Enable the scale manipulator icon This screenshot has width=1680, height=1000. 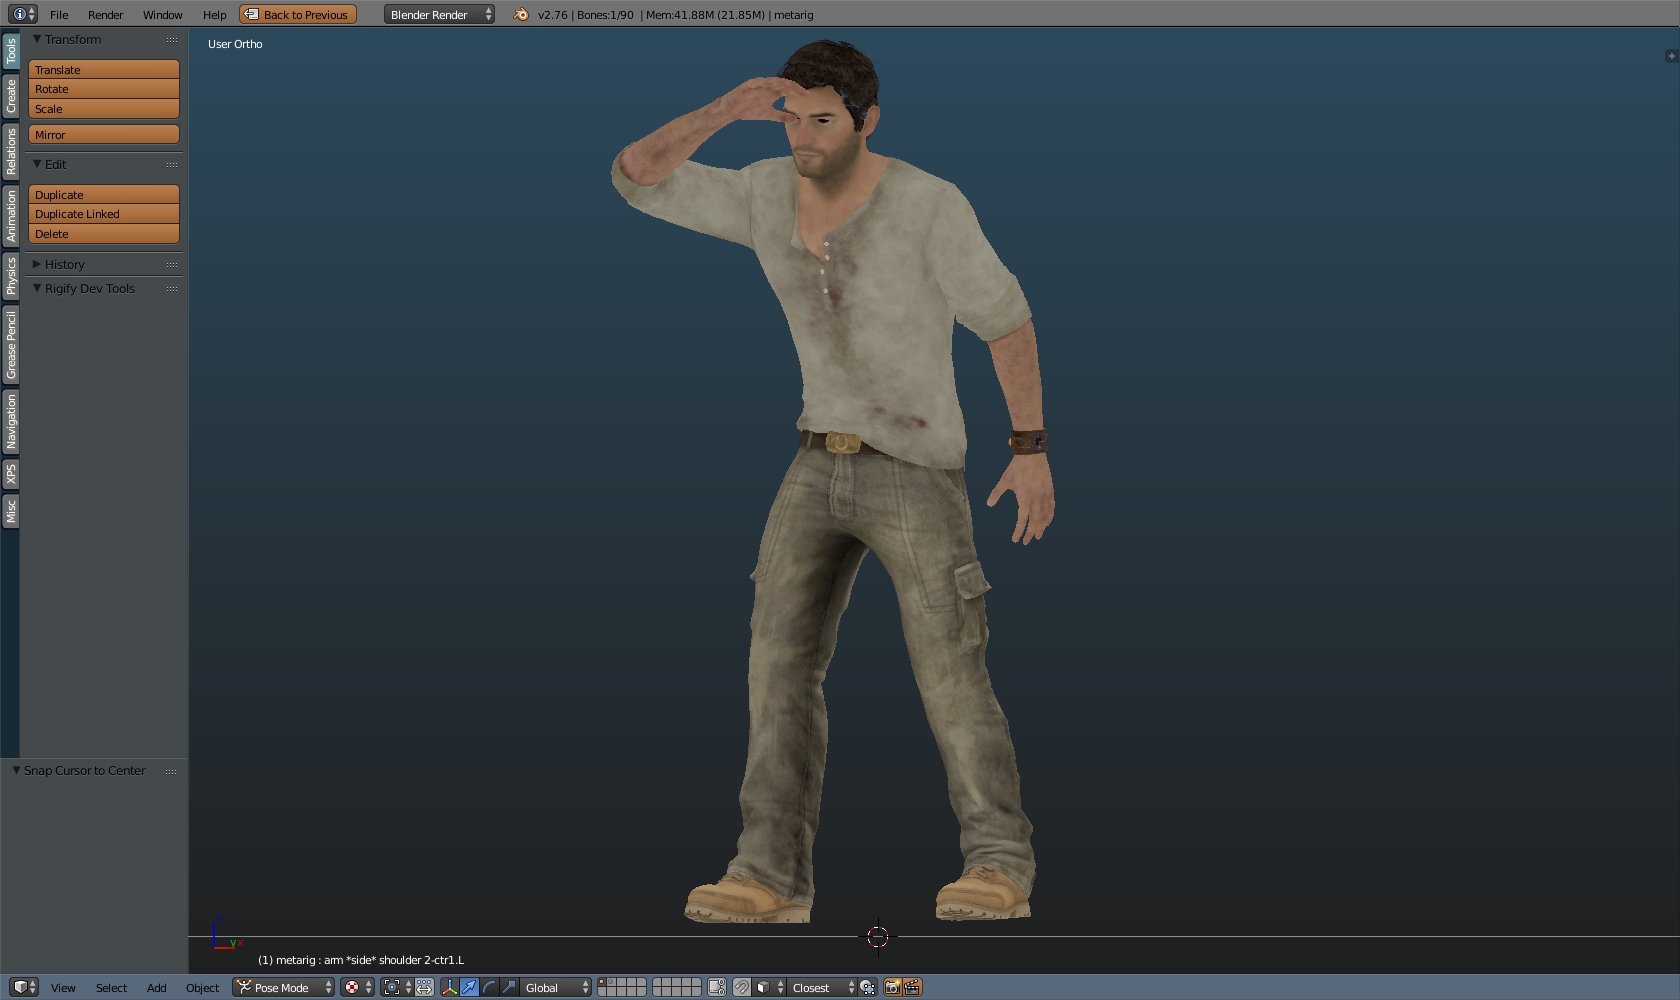pyautogui.click(x=509, y=987)
